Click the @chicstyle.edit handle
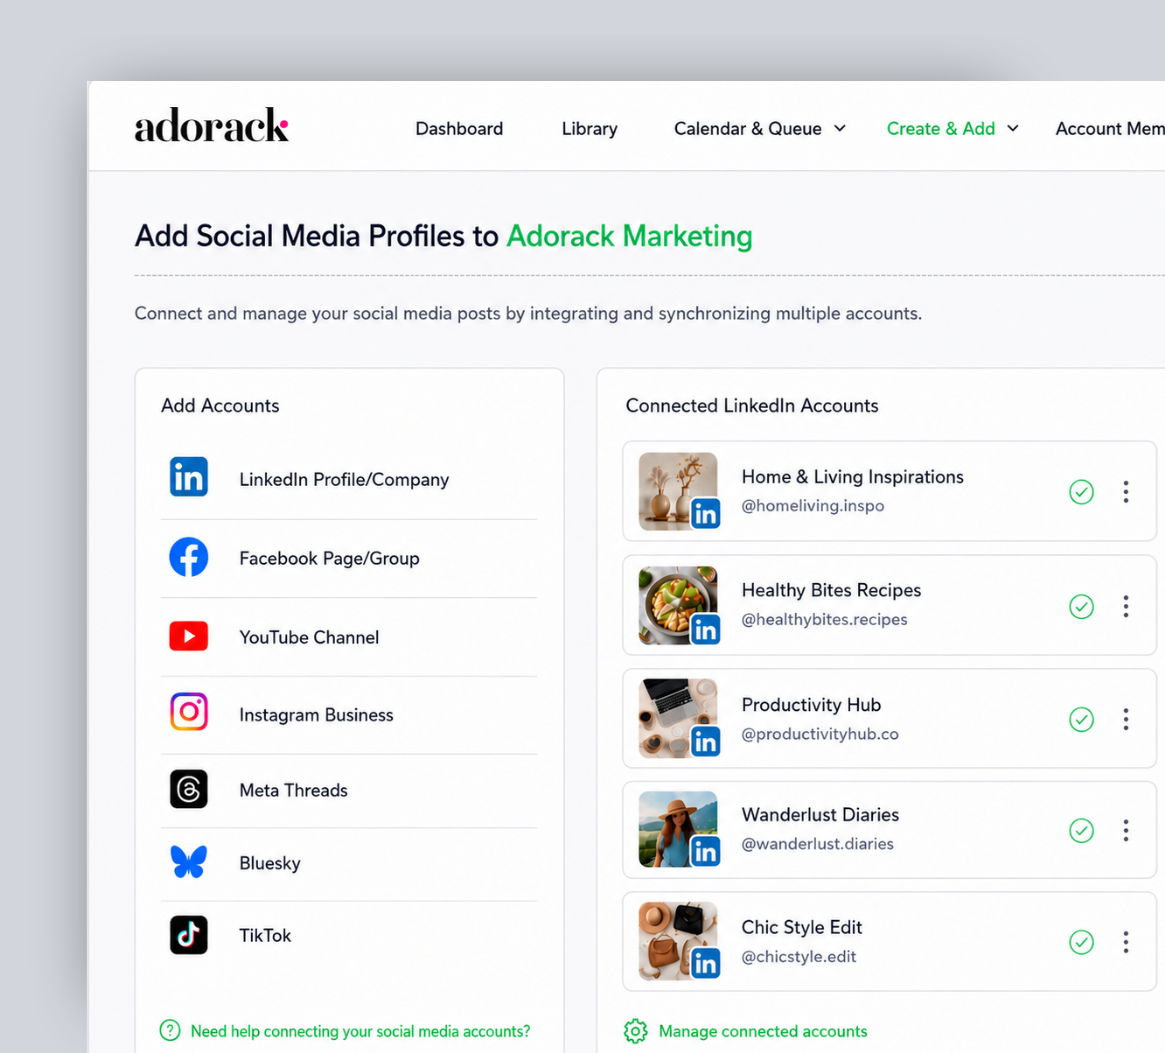1165x1053 pixels. (799, 956)
